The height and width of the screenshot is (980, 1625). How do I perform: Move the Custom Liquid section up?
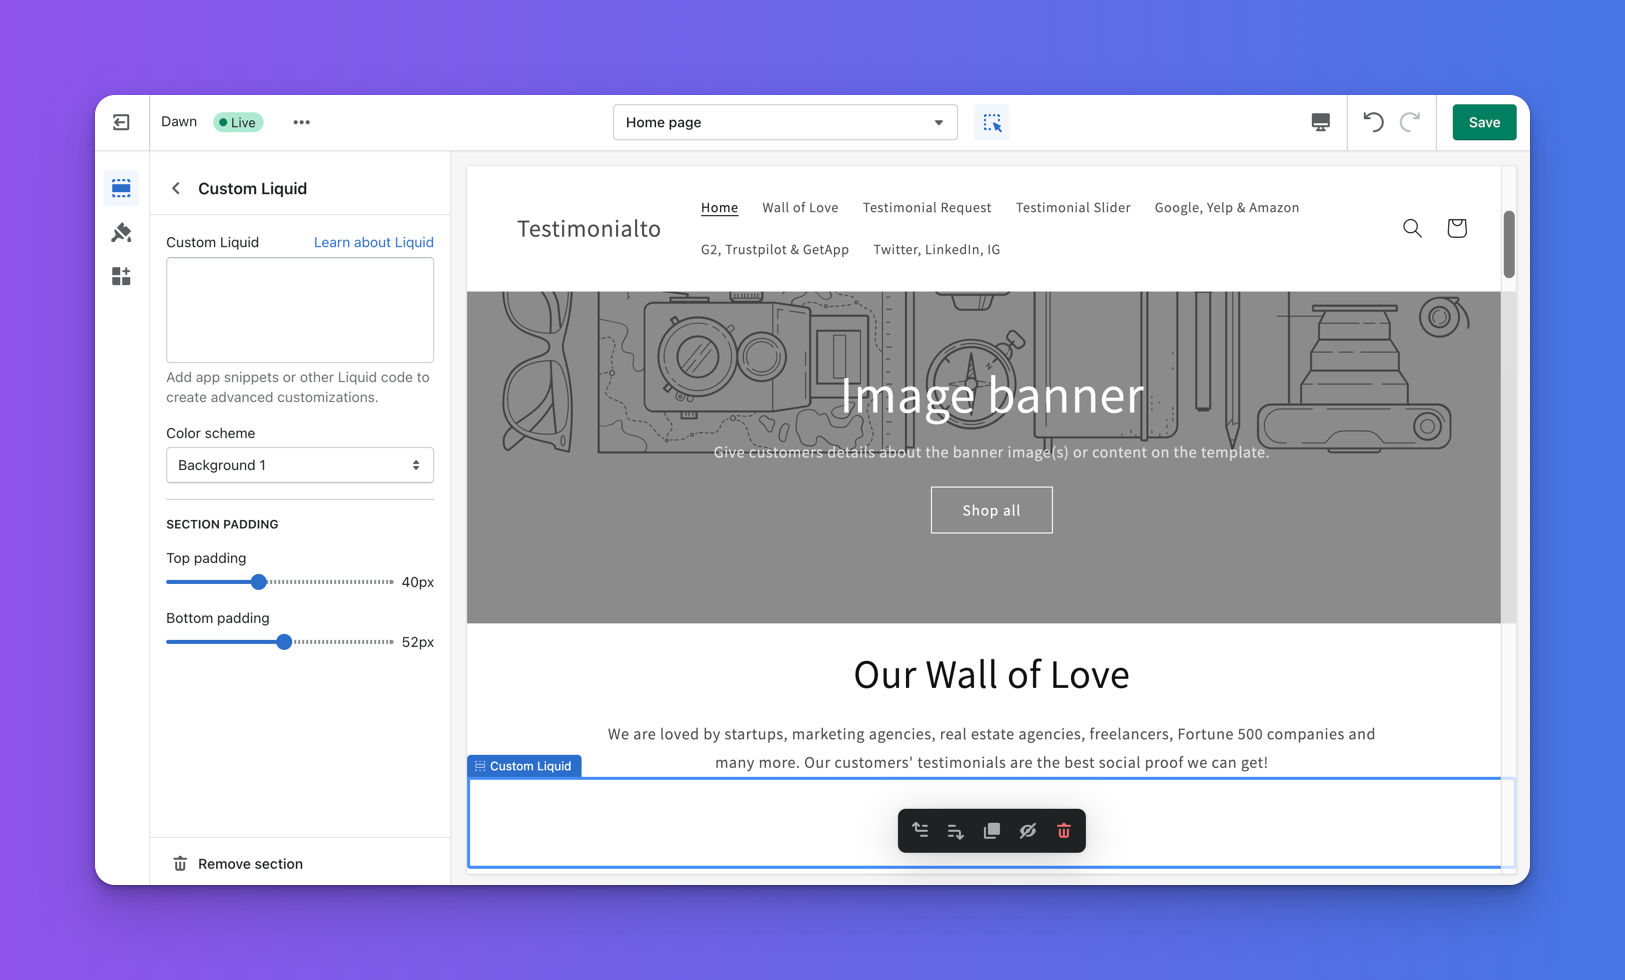(x=920, y=831)
